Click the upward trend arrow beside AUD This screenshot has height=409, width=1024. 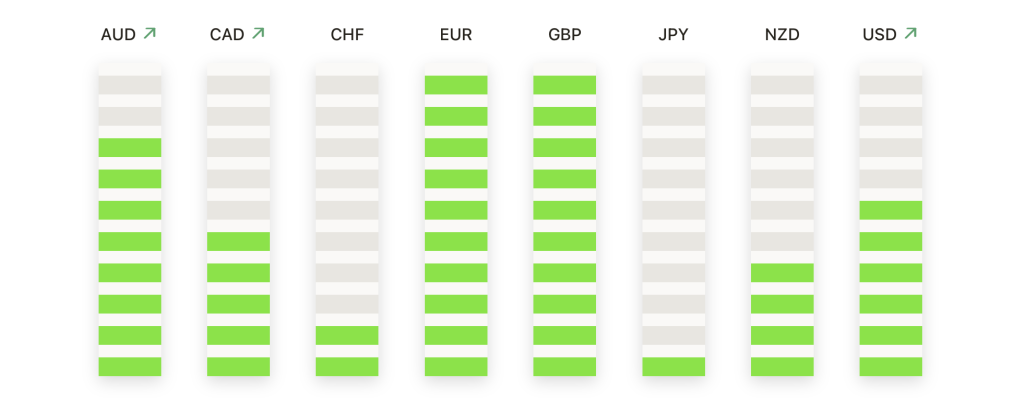150,34
